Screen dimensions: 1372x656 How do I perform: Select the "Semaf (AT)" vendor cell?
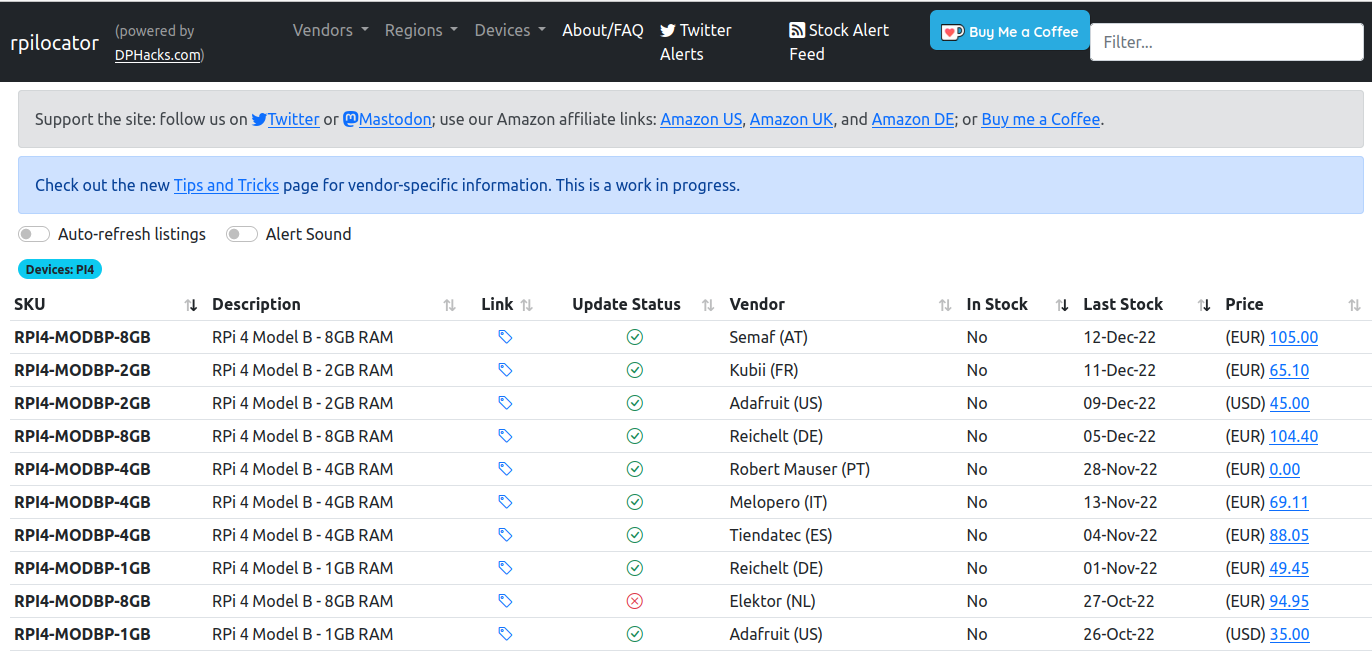769,337
